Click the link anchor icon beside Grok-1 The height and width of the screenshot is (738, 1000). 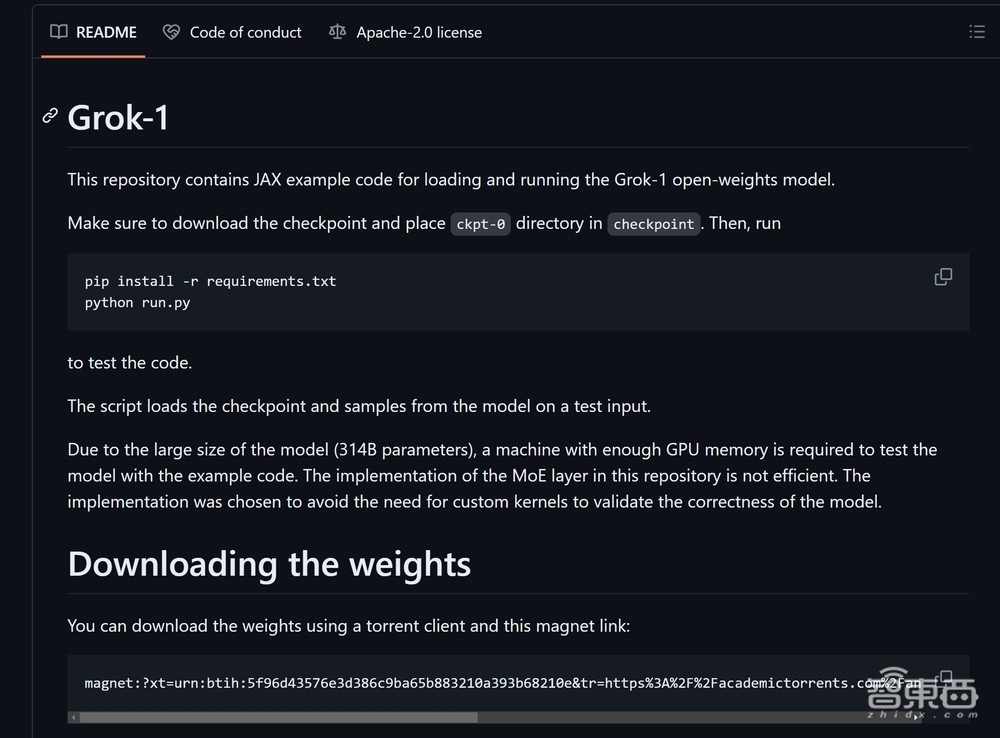pos(50,117)
